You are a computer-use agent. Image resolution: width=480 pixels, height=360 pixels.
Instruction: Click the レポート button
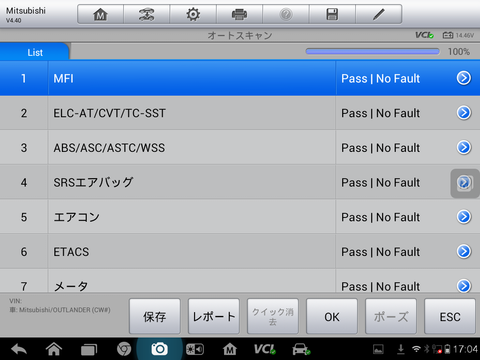click(214, 316)
